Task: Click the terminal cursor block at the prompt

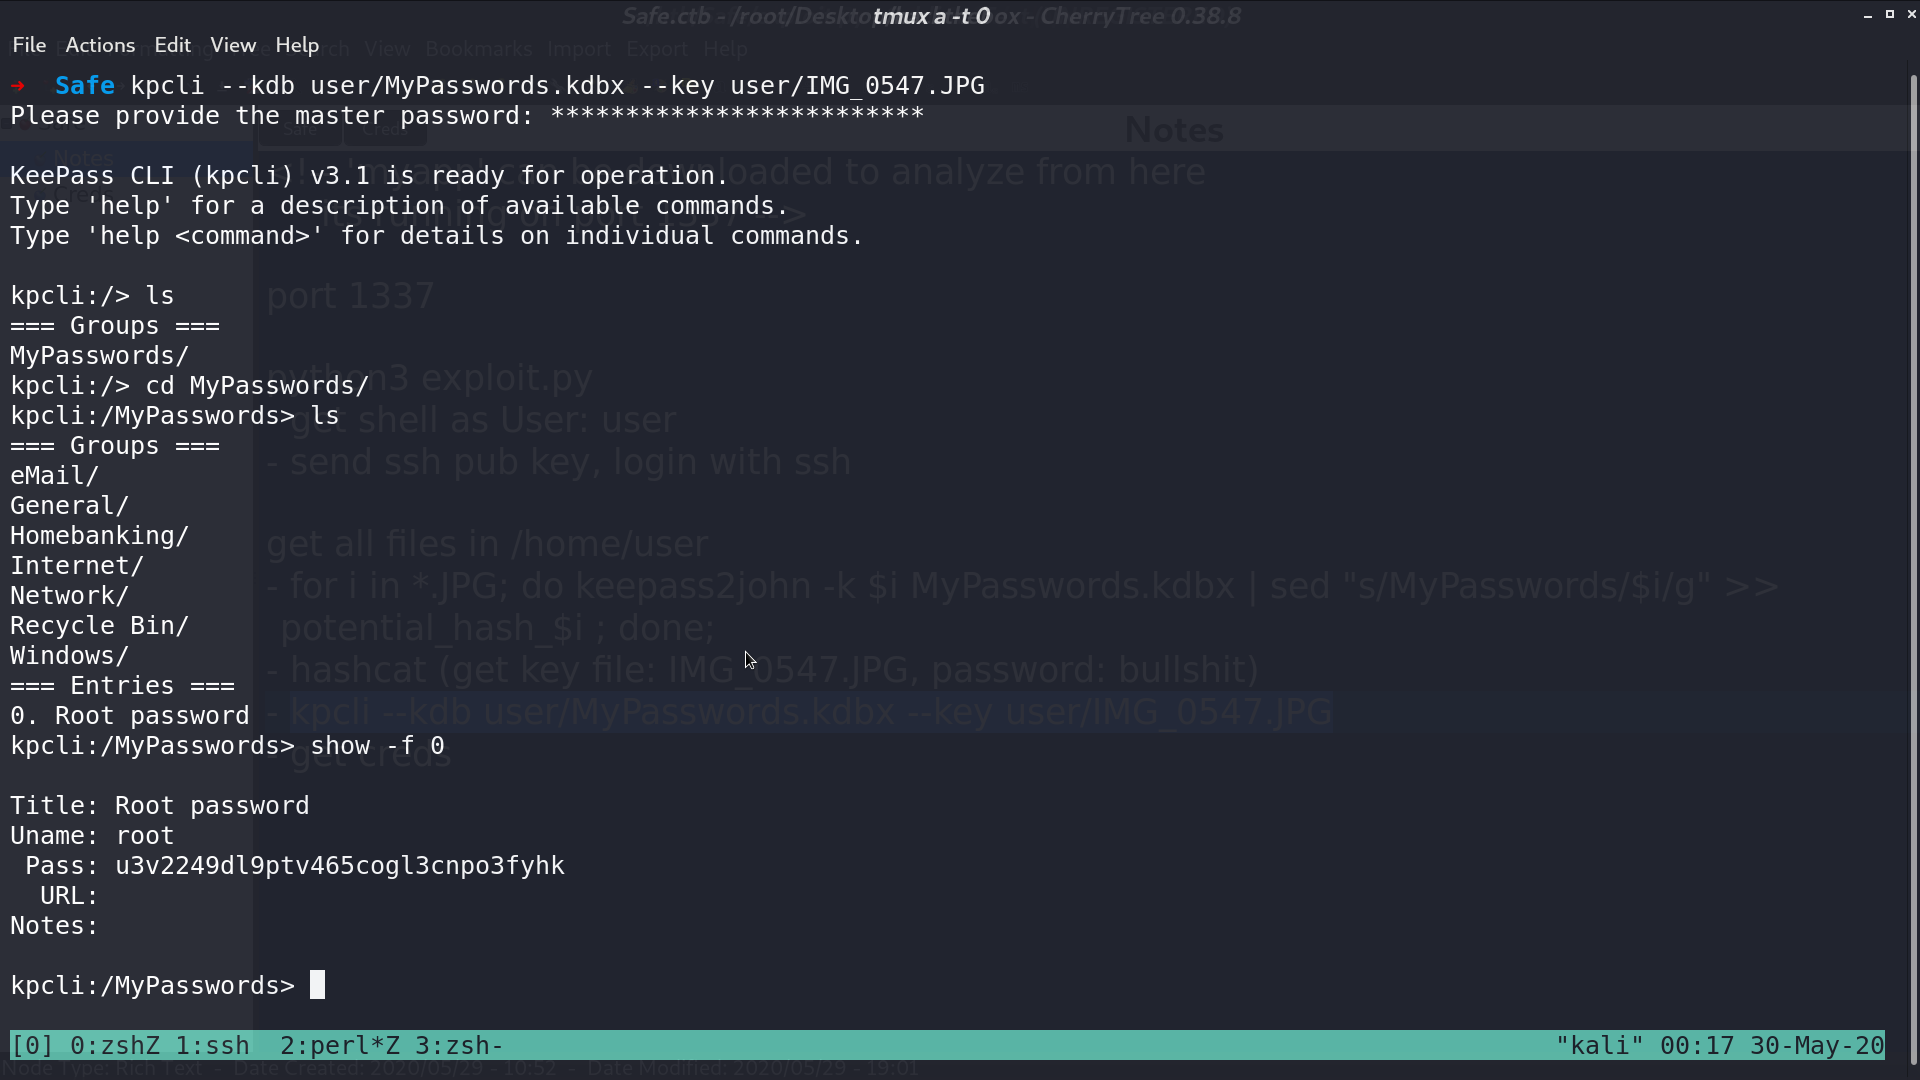Action: tap(317, 985)
